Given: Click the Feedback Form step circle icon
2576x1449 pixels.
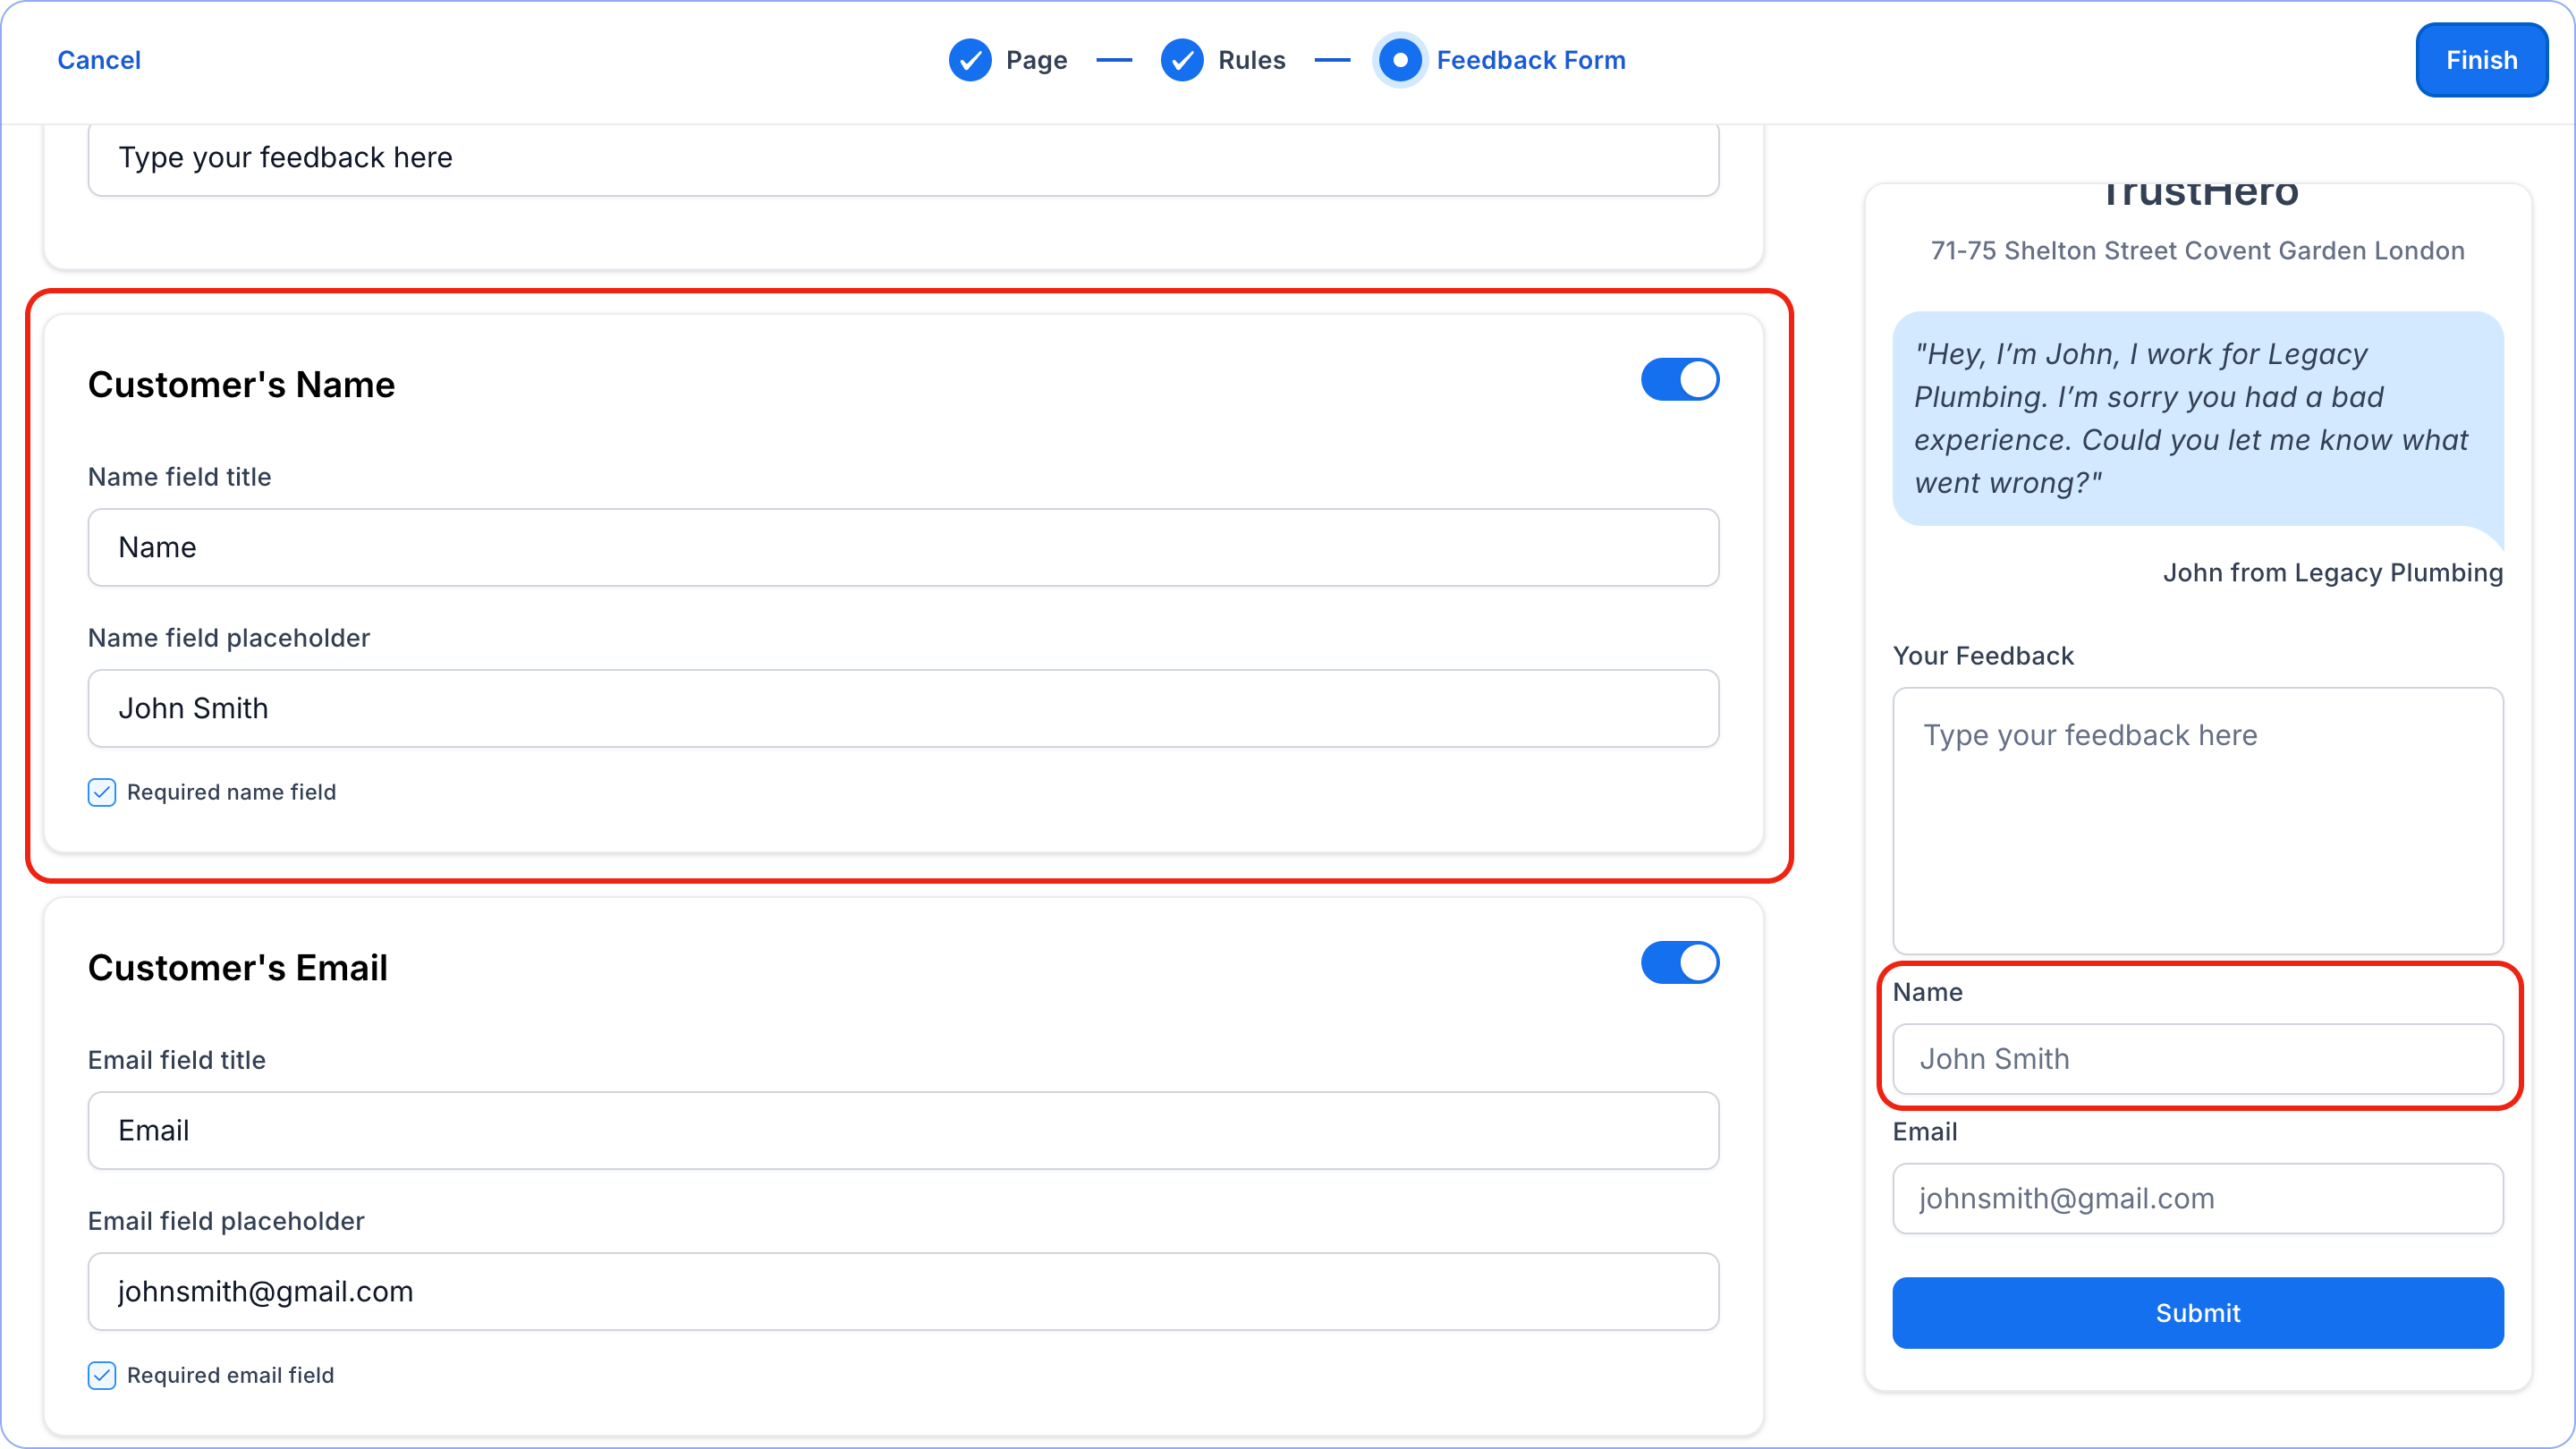Looking at the screenshot, I should tap(1400, 60).
